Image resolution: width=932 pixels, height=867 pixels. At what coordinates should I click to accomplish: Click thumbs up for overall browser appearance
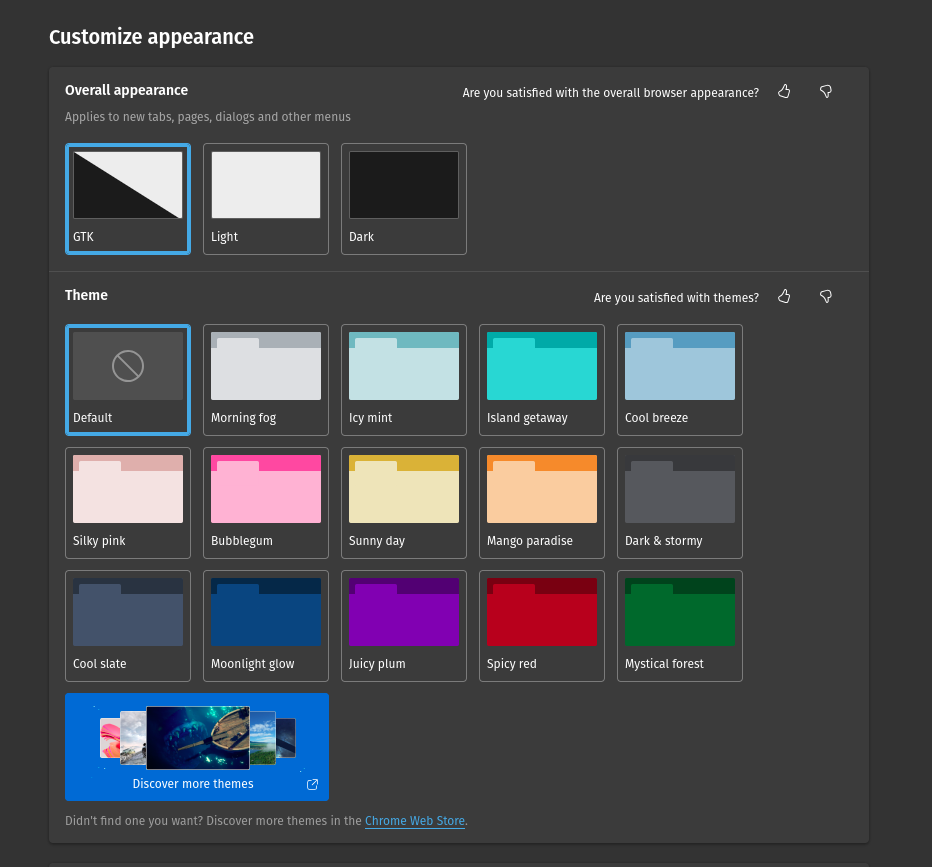[x=784, y=92]
